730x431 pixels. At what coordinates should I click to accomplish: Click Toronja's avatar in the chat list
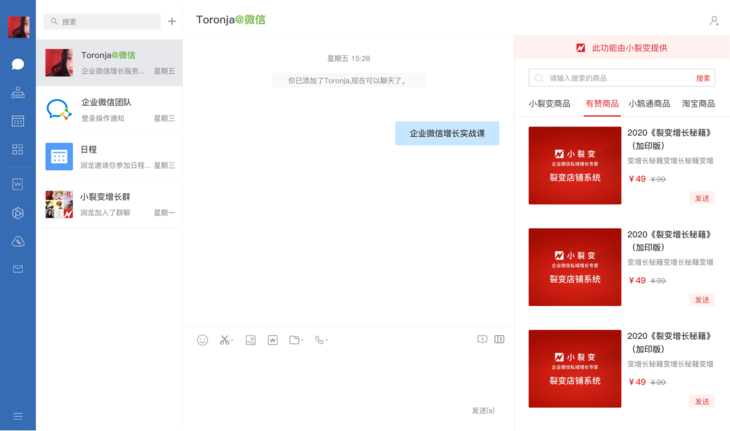point(59,63)
